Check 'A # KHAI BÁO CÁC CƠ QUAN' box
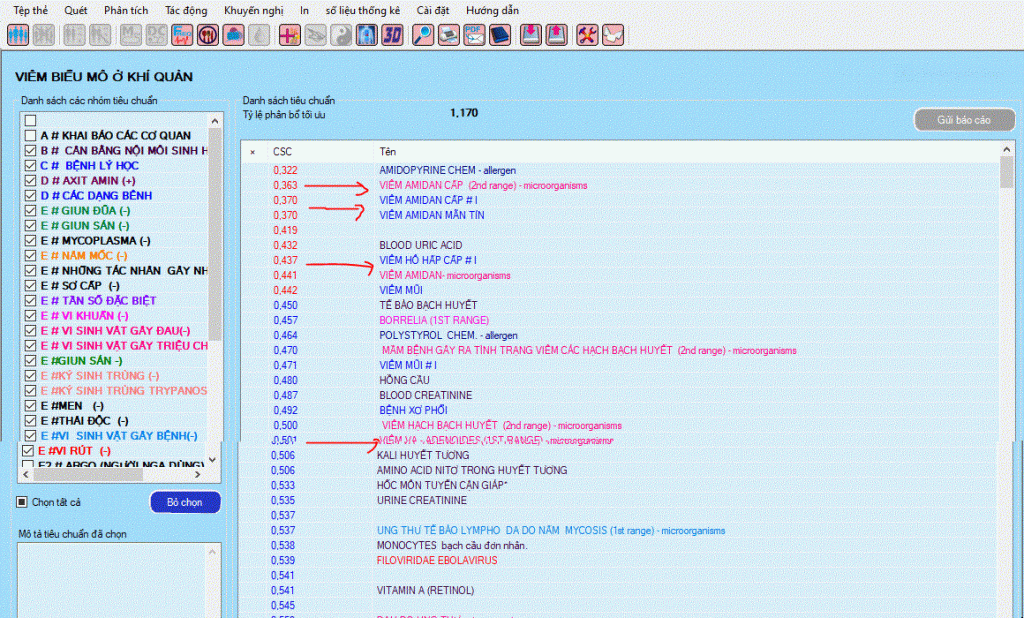1024x618 pixels. click(x=30, y=135)
